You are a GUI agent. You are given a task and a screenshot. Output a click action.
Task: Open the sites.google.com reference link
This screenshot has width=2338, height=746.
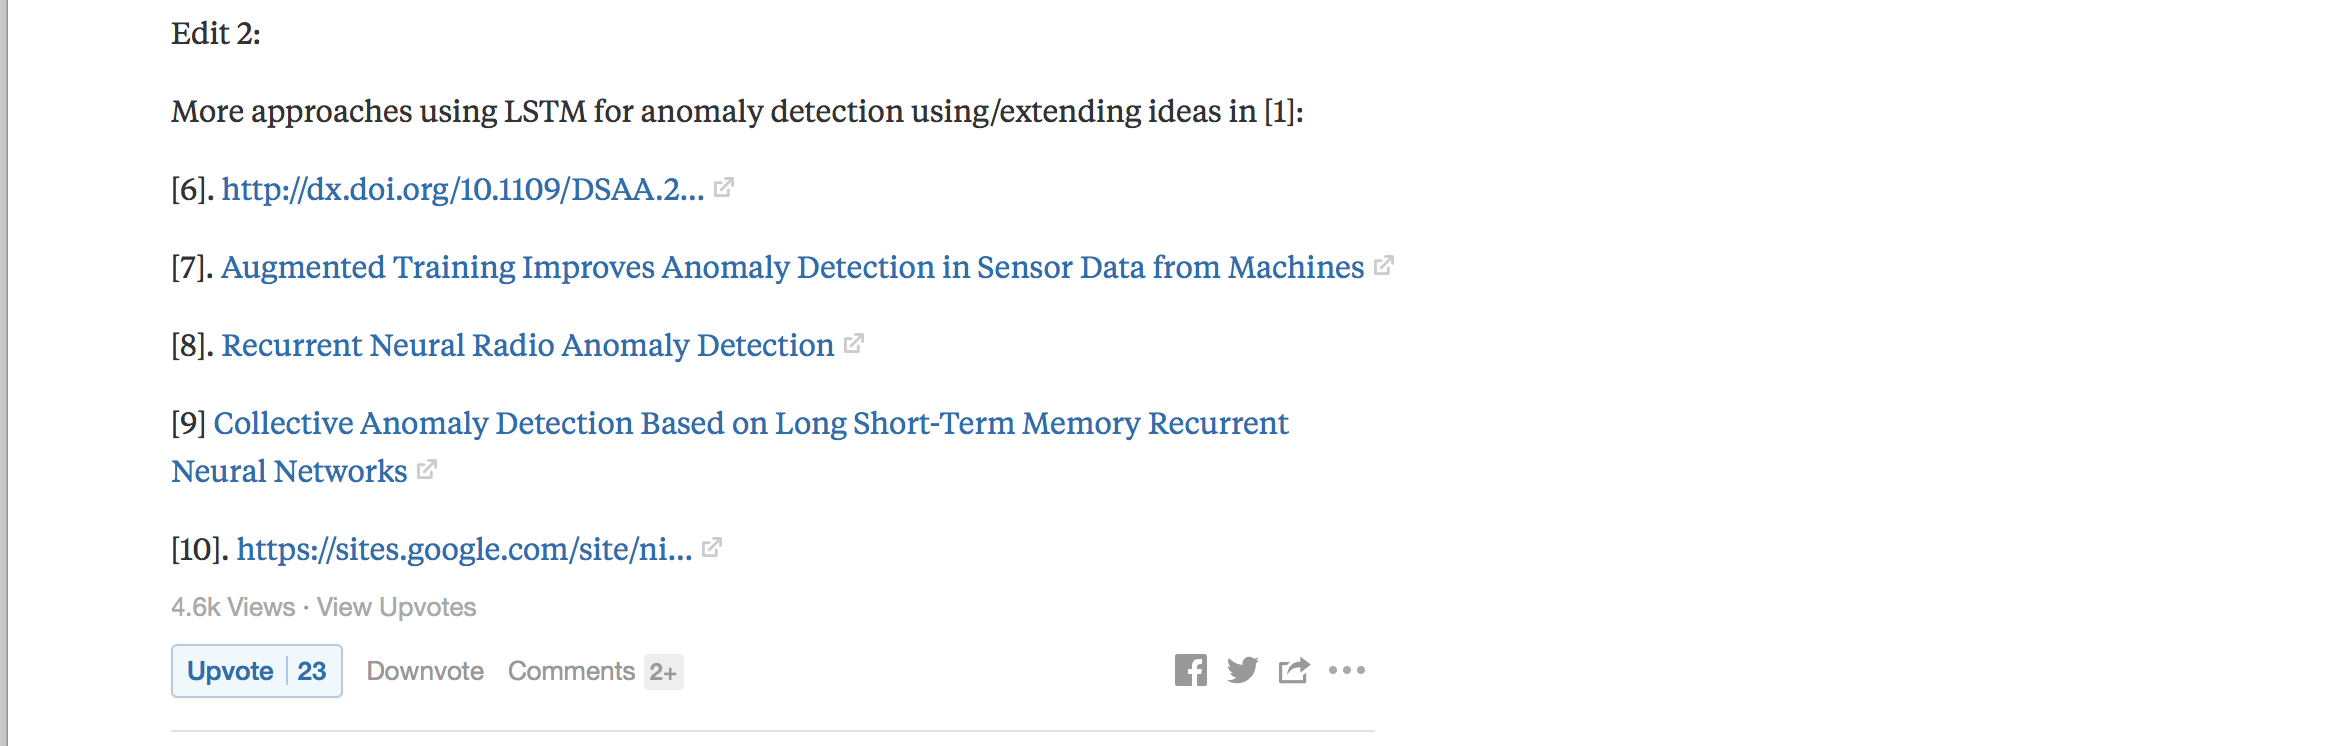click(x=465, y=549)
